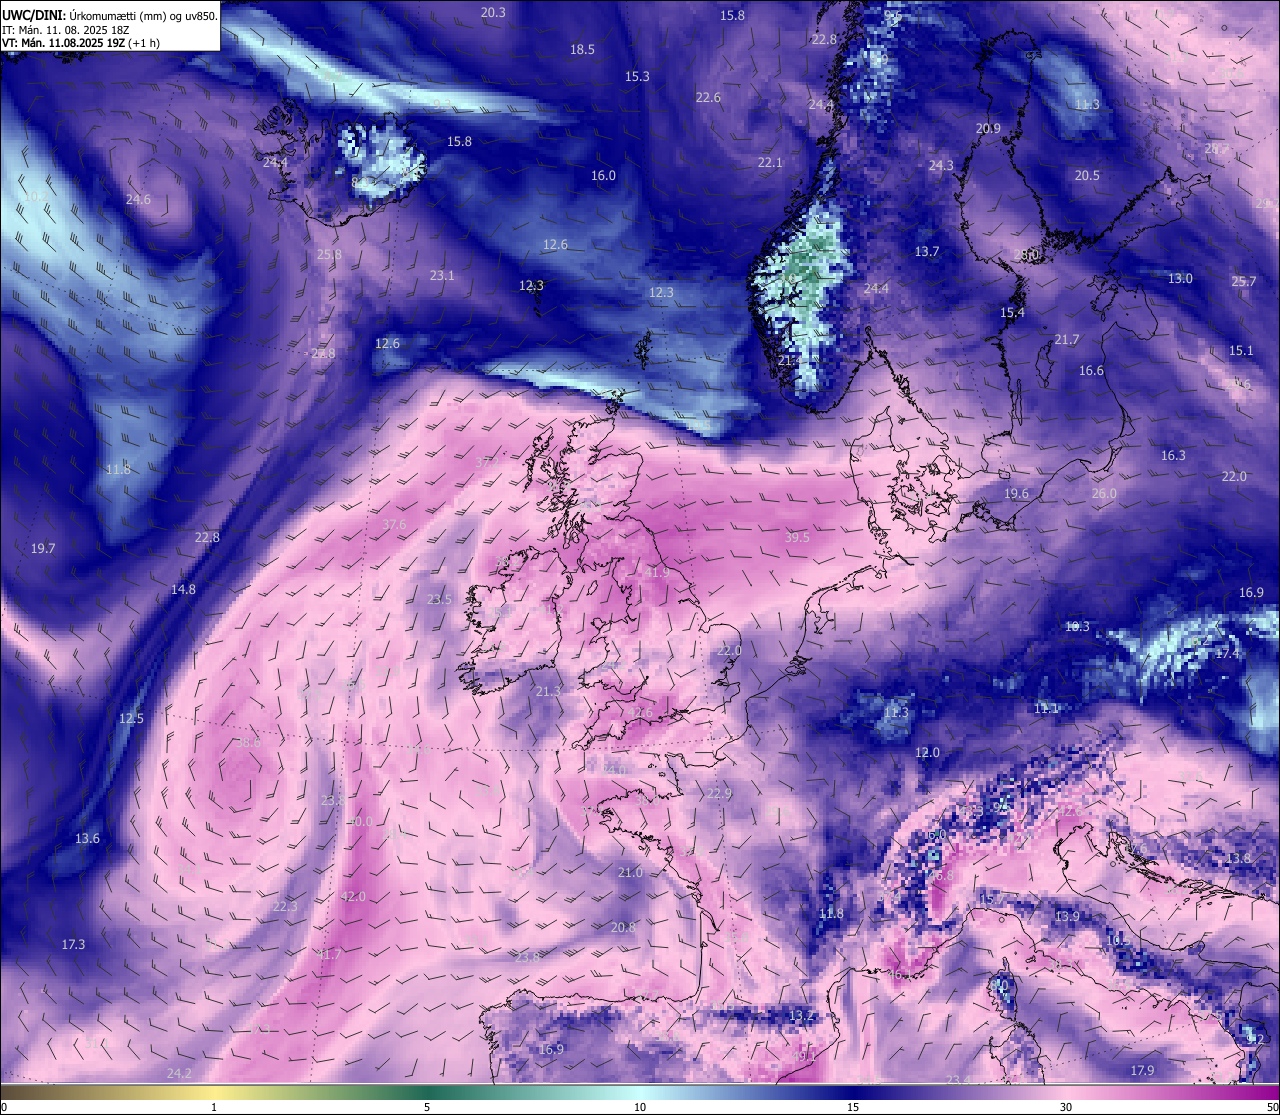
Task: Click the 15.1 value label
Action: coord(1240,351)
